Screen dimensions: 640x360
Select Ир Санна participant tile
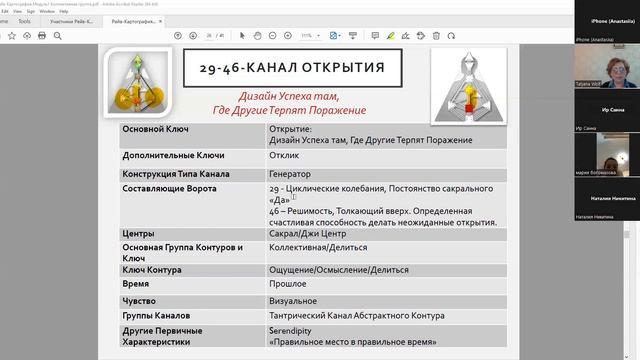pyautogui.click(x=607, y=110)
